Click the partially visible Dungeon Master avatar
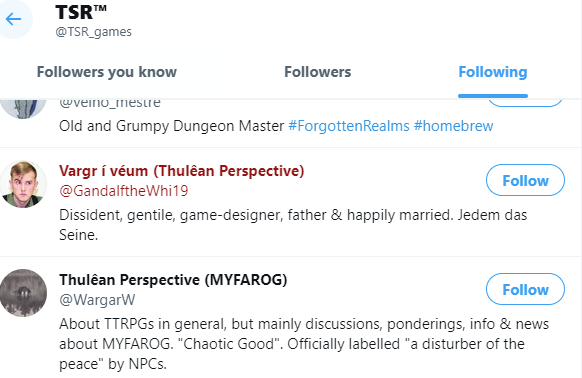The image size is (582, 378). (x=23, y=109)
